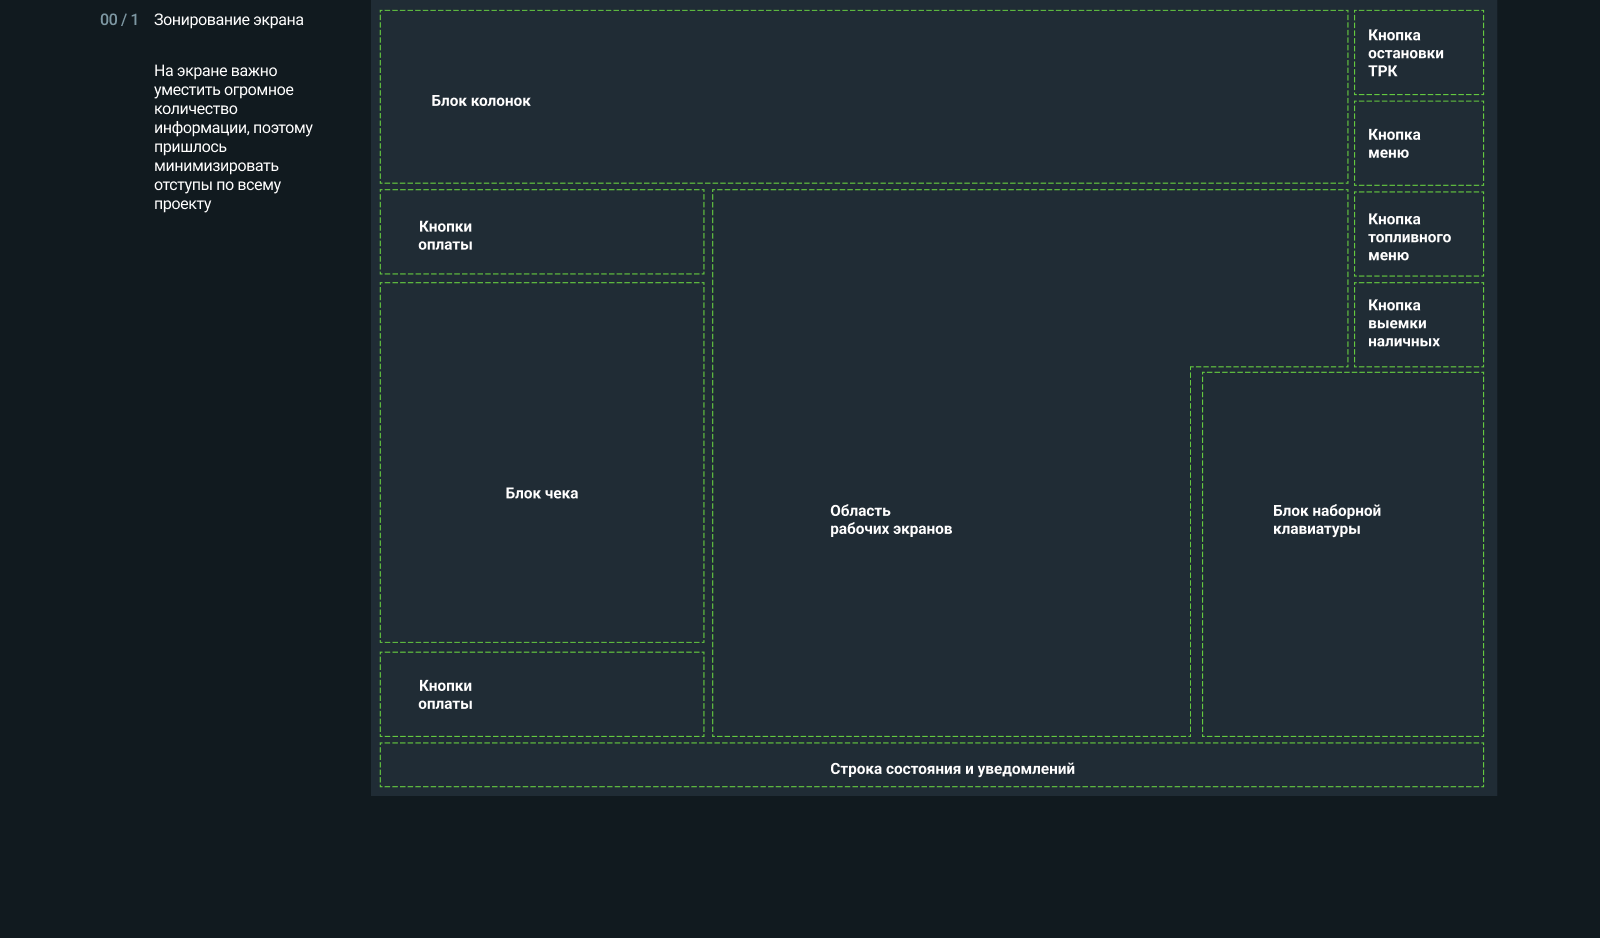
Task: Click the word 'ТРК' in stop button label
Action: tap(1382, 71)
